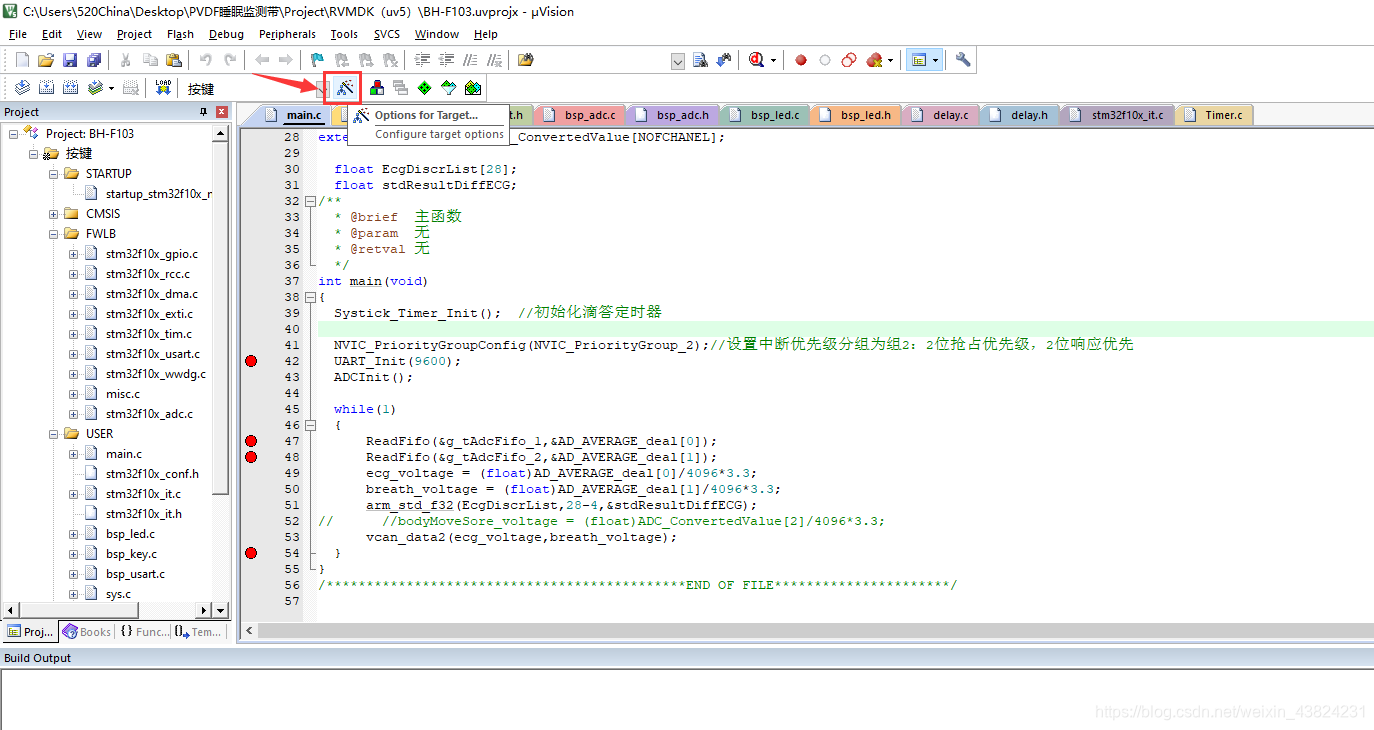Click the Disable All Breakpoints icon
Screen dimensions: 1374x730
pyautogui.click(x=849, y=60)
